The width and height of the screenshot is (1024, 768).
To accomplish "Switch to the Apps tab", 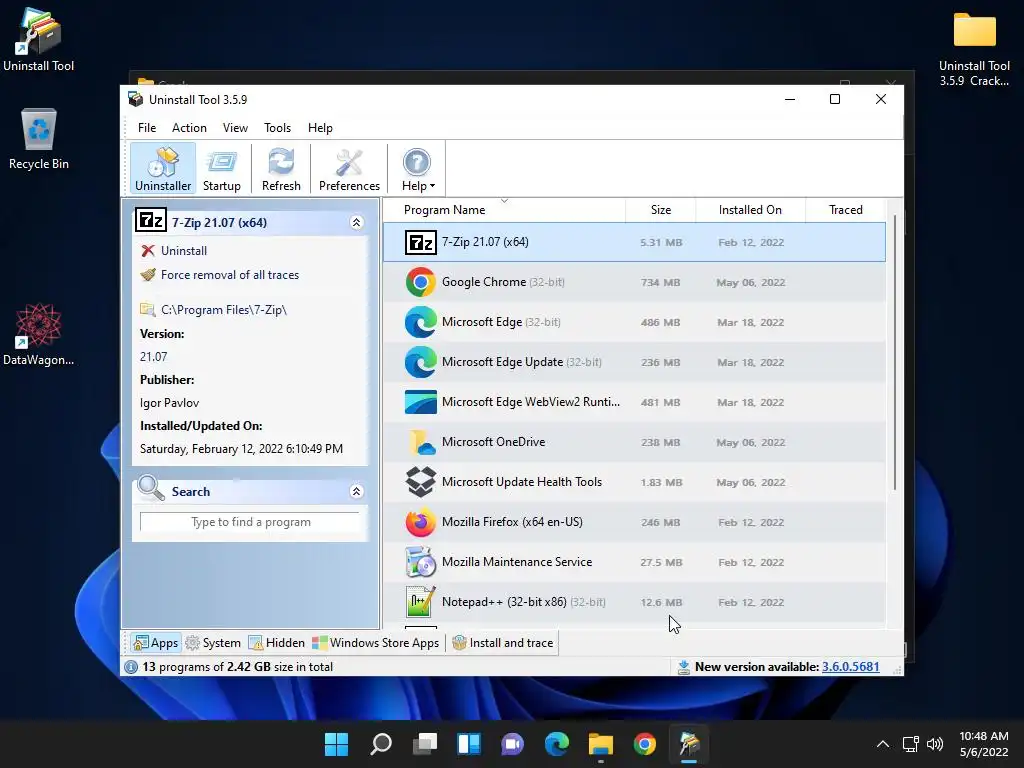I will 155,643.
